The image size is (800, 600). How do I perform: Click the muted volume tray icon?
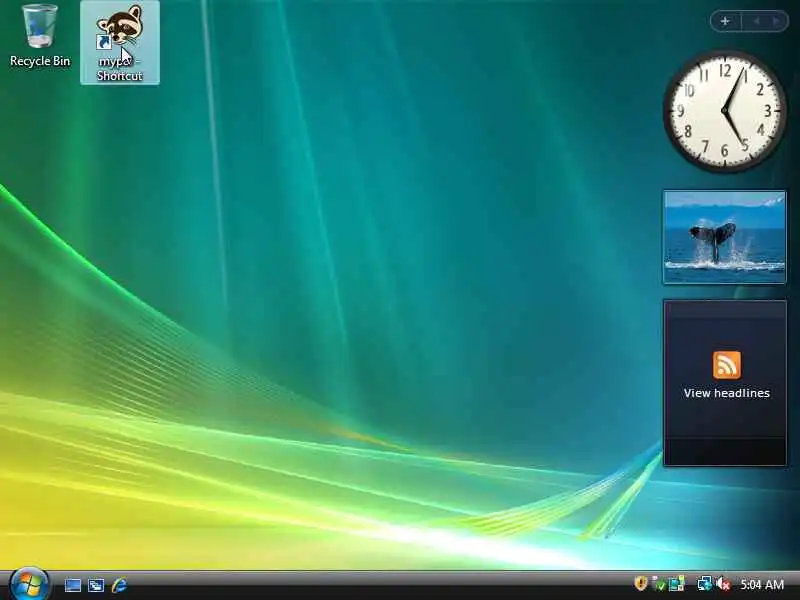point(723,584)
